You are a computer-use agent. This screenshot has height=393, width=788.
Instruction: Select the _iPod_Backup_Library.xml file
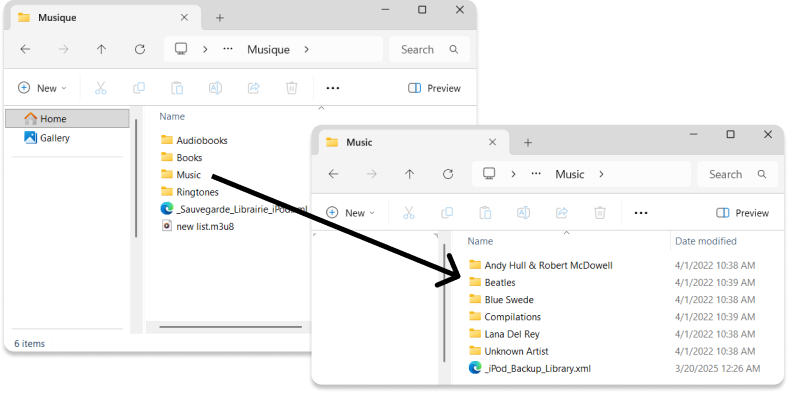coord(530,368)
